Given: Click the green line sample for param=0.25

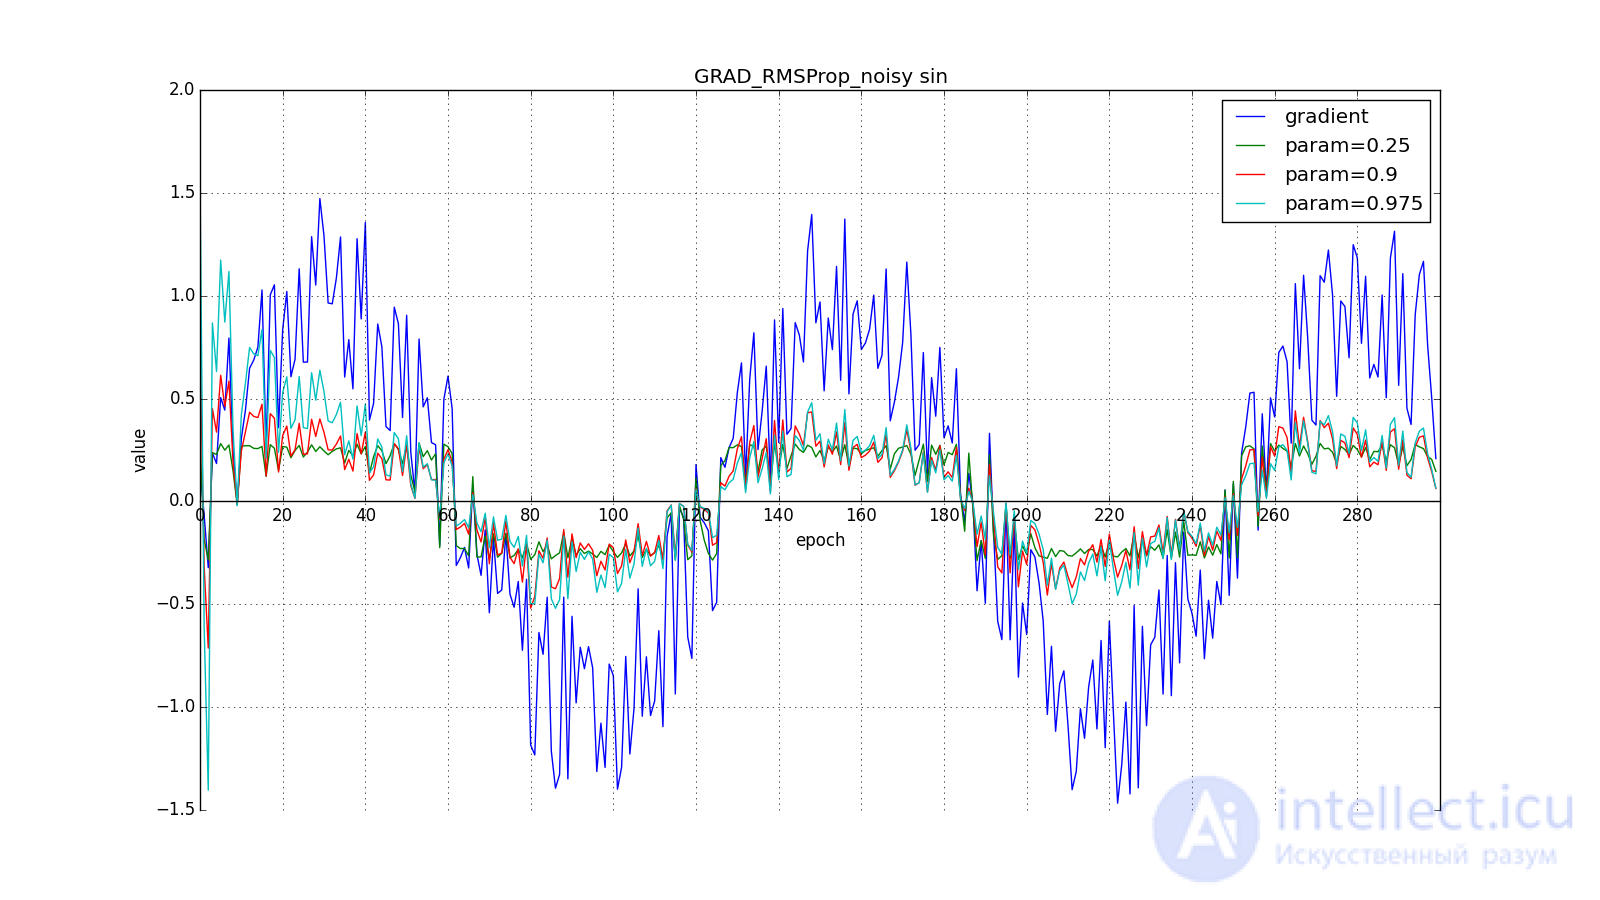Looking at the screenshot, I should point(1251,146).
